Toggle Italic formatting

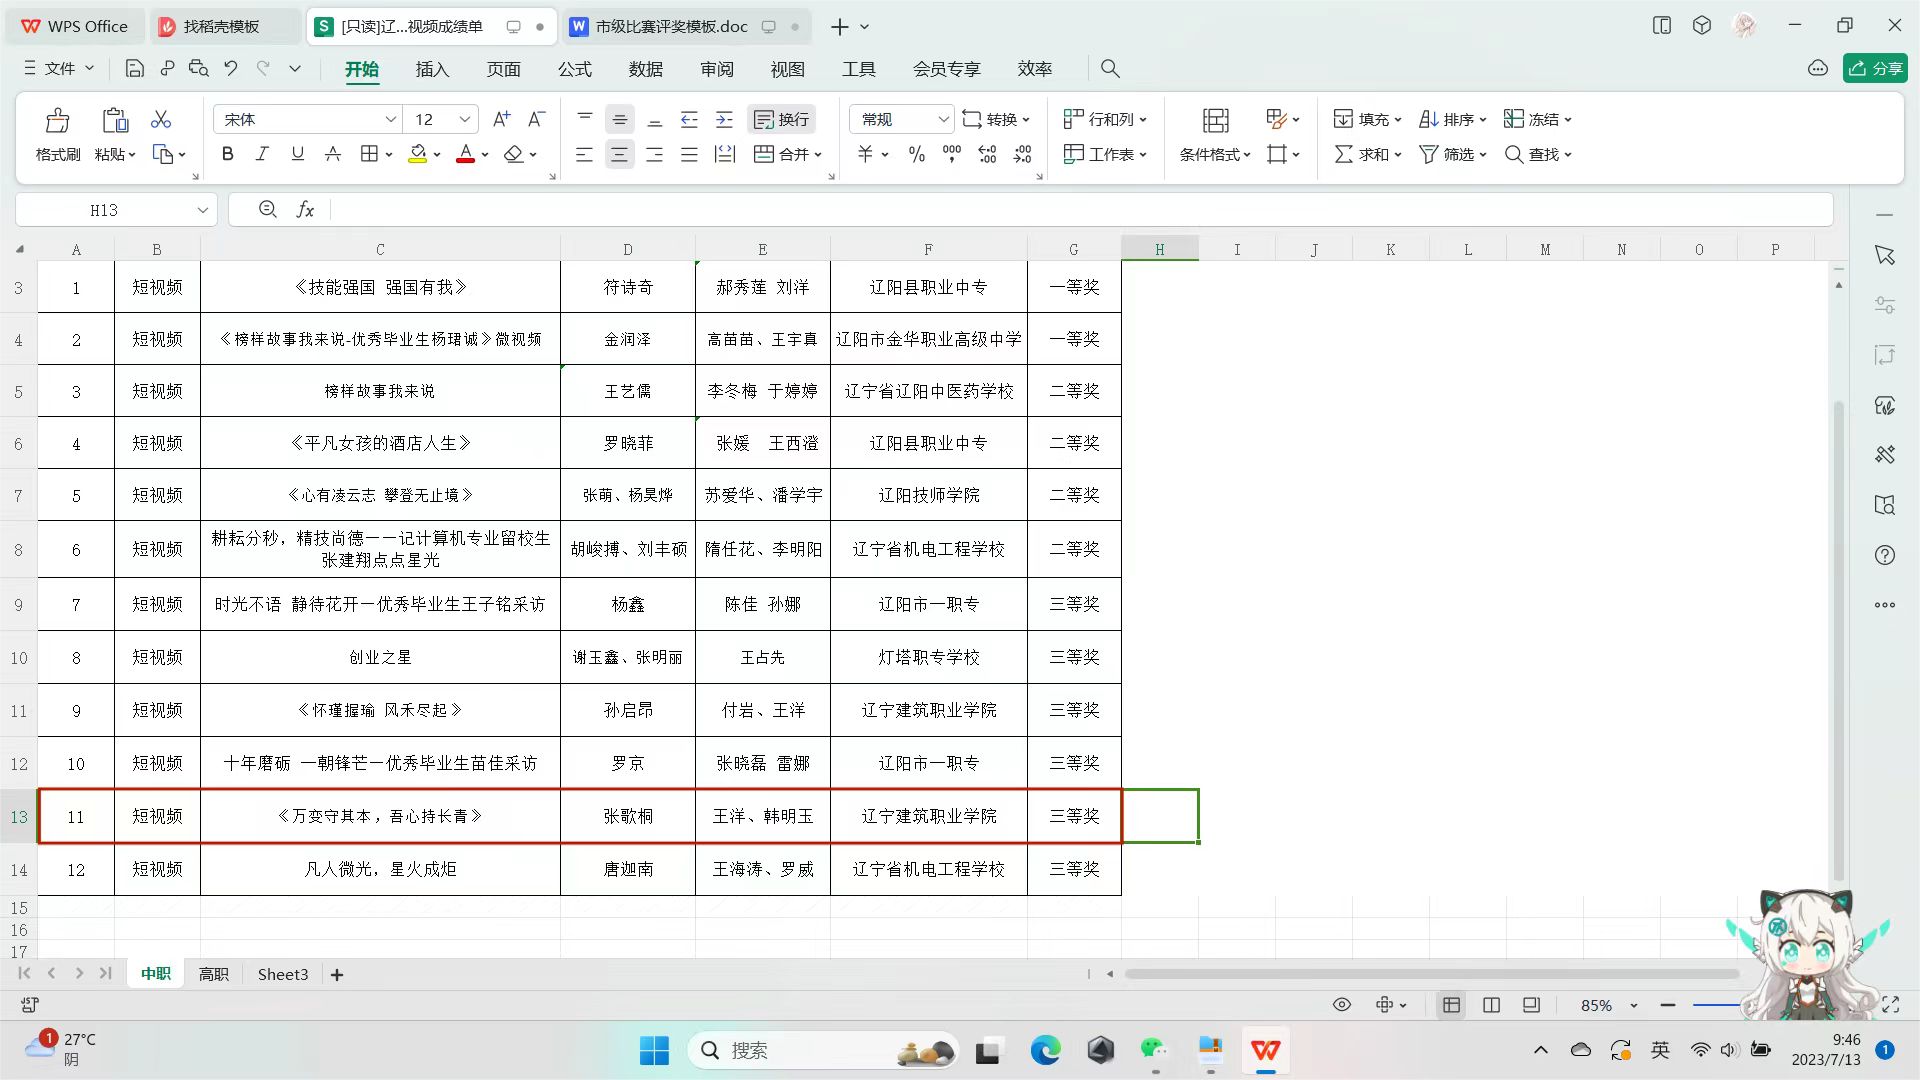pos(262,154)
